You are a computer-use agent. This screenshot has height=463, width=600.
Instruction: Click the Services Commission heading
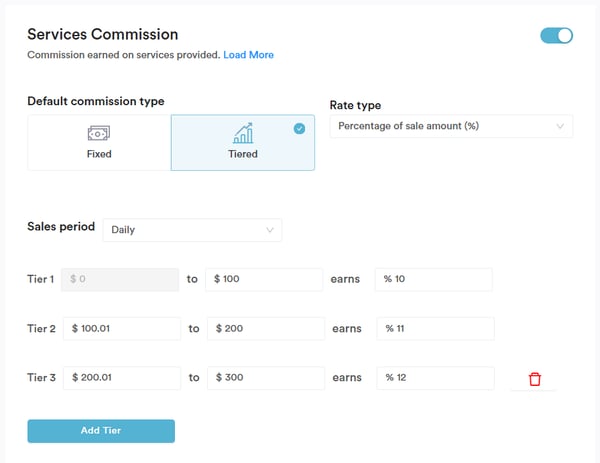(103, 34)
